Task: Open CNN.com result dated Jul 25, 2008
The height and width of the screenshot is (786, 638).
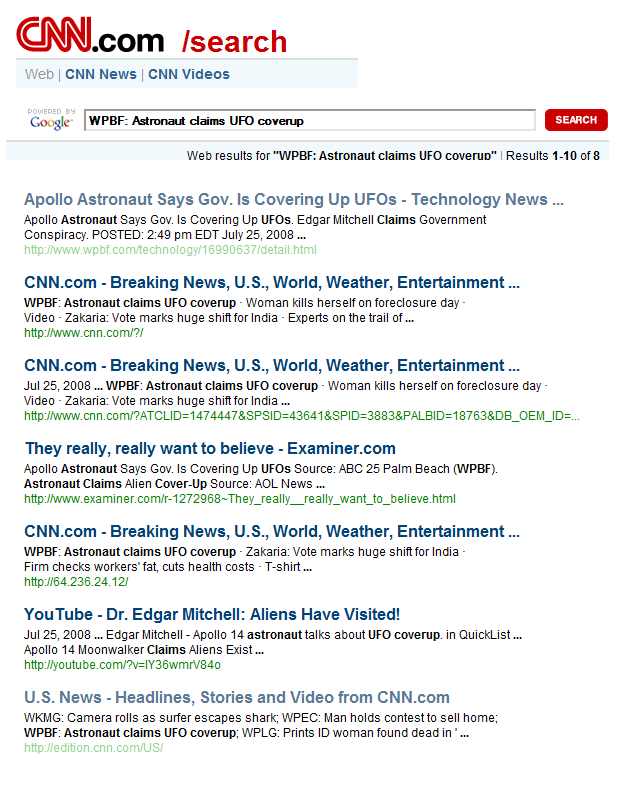Action: click(272, 365)
